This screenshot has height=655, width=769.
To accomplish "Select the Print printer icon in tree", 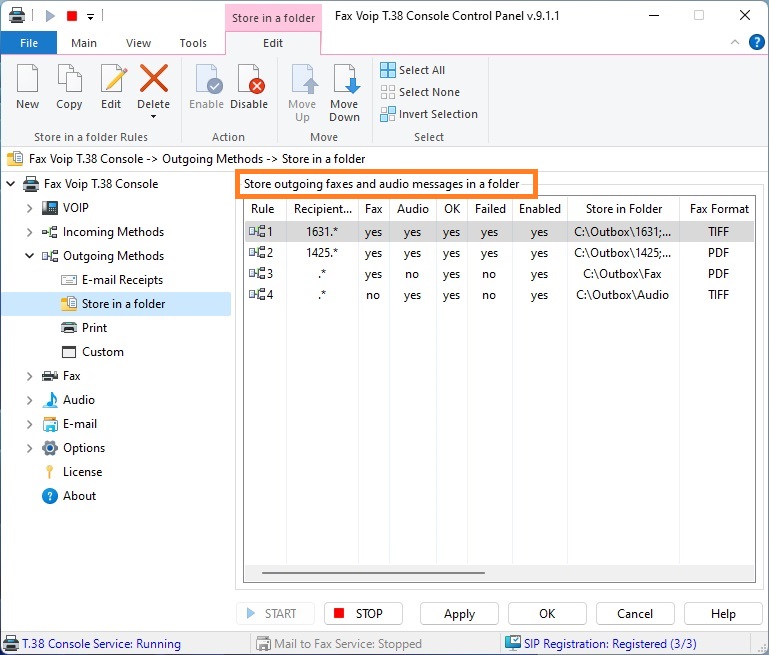I will (69, 328).
